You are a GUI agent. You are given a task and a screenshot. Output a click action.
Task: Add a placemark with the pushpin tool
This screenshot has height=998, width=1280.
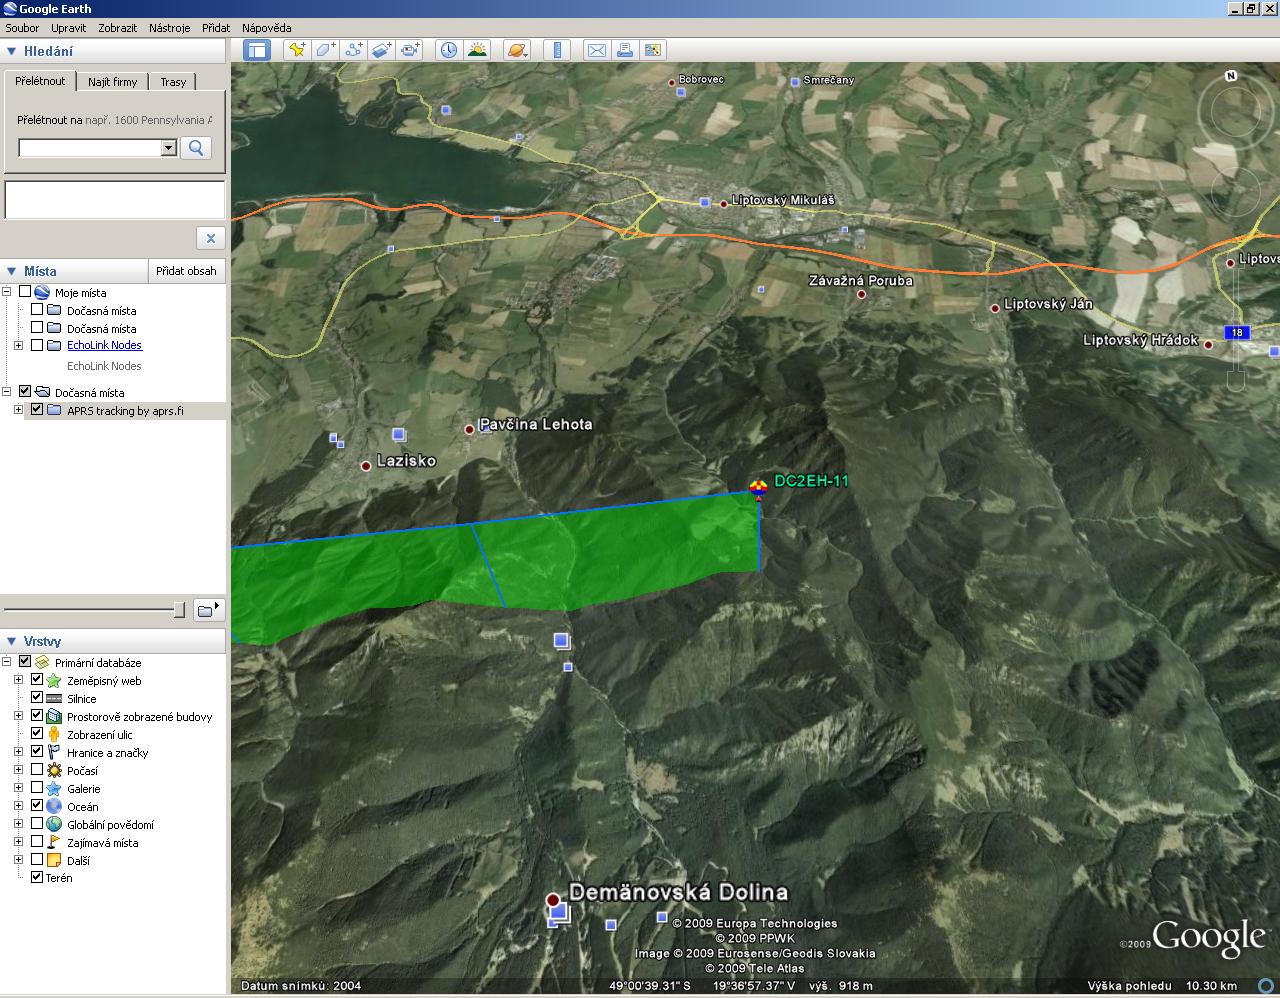296,50
